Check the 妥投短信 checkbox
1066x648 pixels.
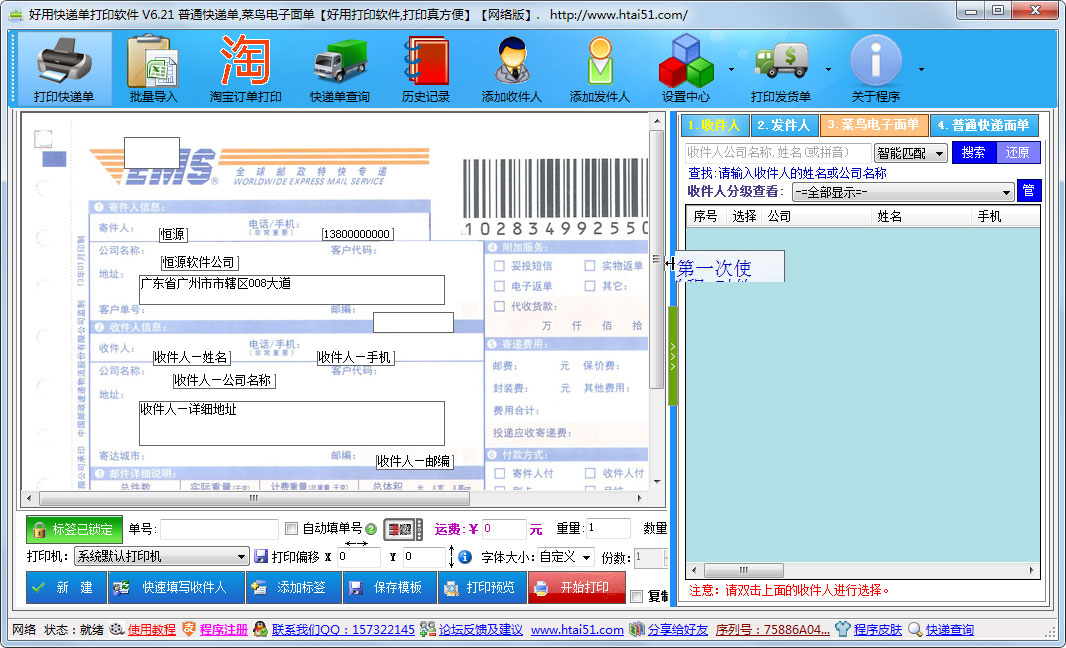tap(499, 266)
